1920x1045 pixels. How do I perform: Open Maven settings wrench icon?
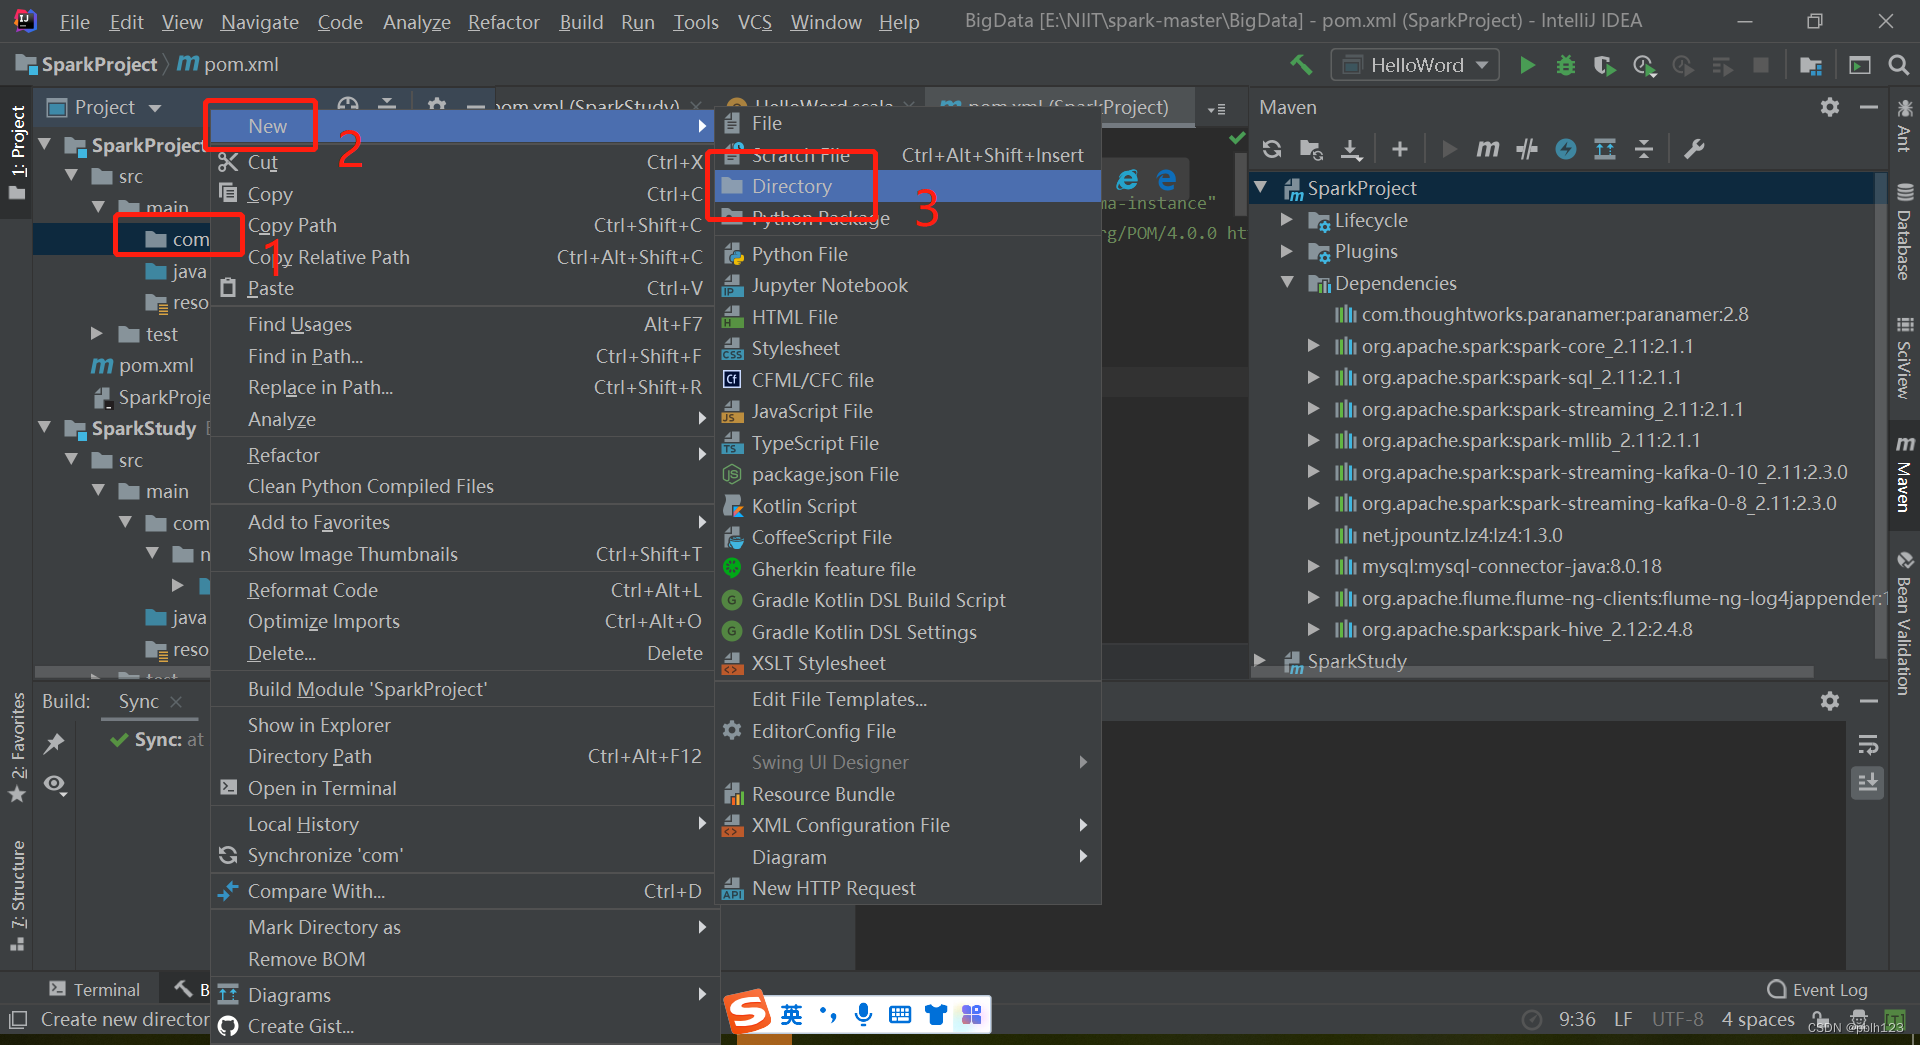coord(1694,149)
